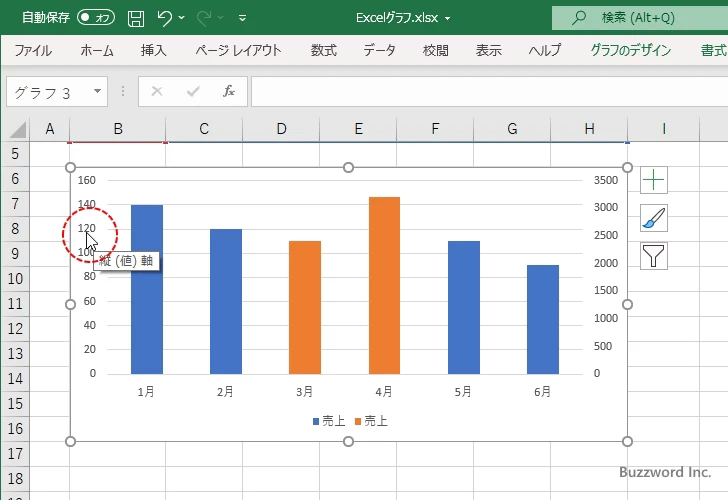Screen dimensions: 728x500
Task: Open the ヘルプ tab
Action: click(x=545, y=50)
